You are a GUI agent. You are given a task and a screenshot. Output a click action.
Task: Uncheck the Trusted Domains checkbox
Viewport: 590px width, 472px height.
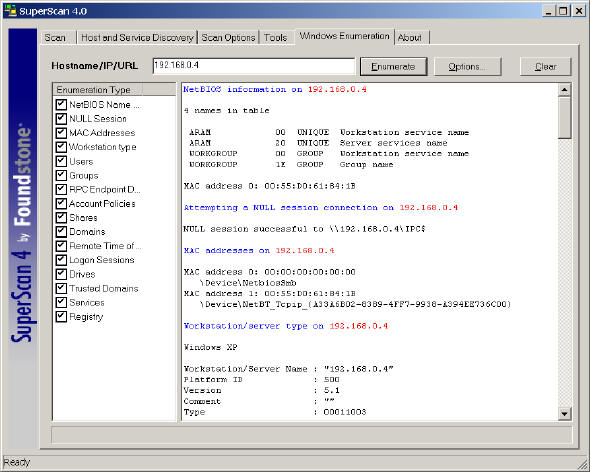coord(61,288)
